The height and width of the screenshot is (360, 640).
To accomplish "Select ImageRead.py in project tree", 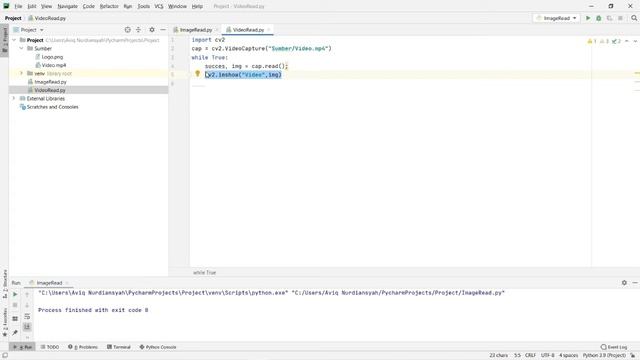I will pos(50,82).
